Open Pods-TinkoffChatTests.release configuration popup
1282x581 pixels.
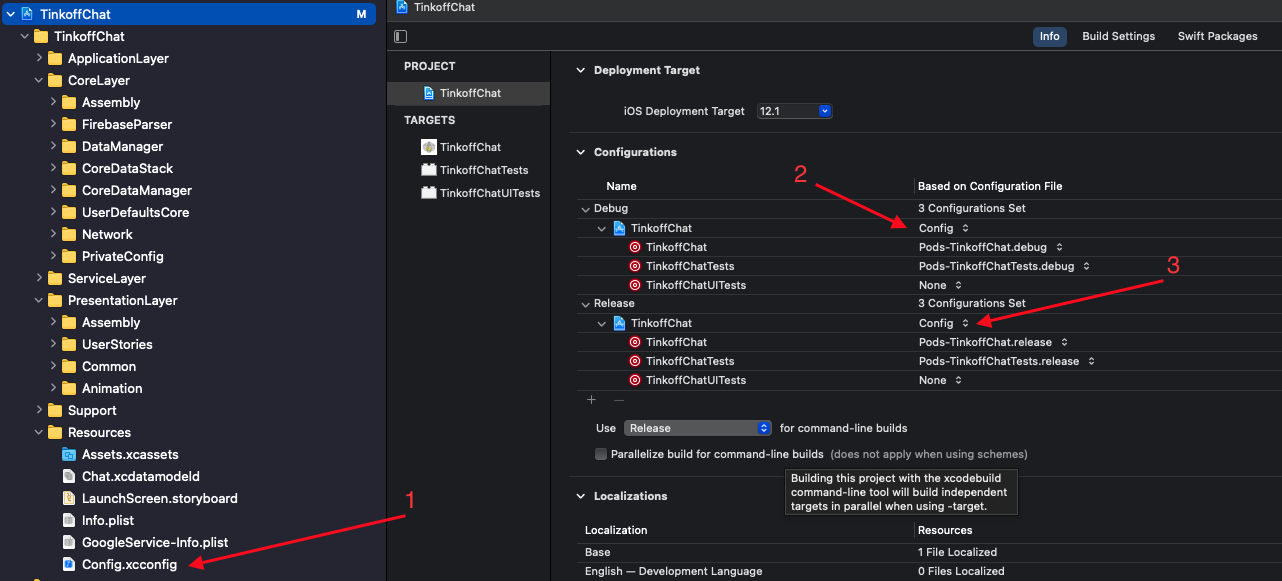click(1007, 361)
